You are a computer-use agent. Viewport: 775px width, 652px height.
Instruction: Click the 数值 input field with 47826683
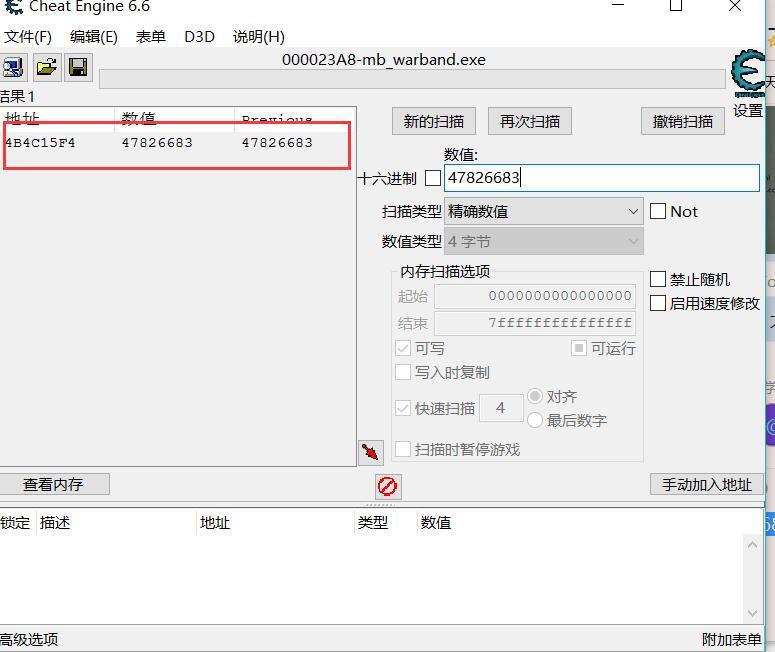click(x=602, y=178)
